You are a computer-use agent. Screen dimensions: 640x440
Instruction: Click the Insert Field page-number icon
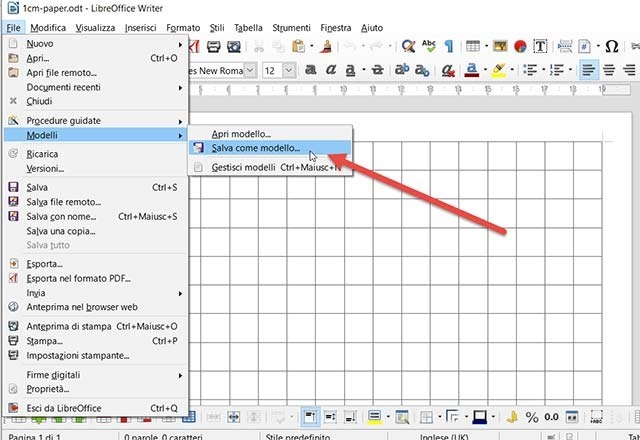[584, 47]
